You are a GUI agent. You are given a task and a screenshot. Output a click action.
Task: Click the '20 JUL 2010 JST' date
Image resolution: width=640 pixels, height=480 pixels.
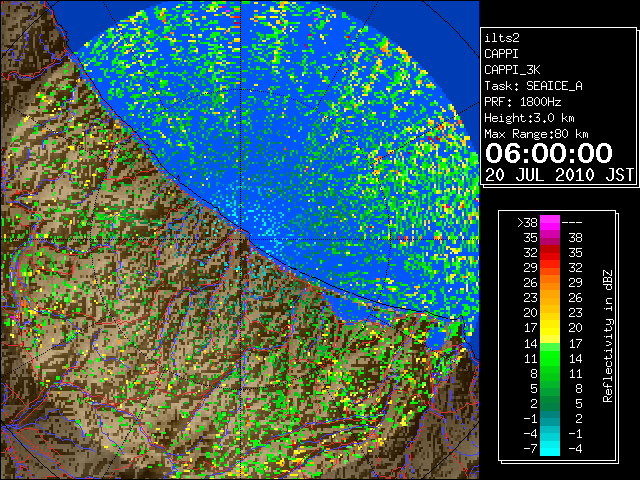pyautogui.click(x=559, y=175)
